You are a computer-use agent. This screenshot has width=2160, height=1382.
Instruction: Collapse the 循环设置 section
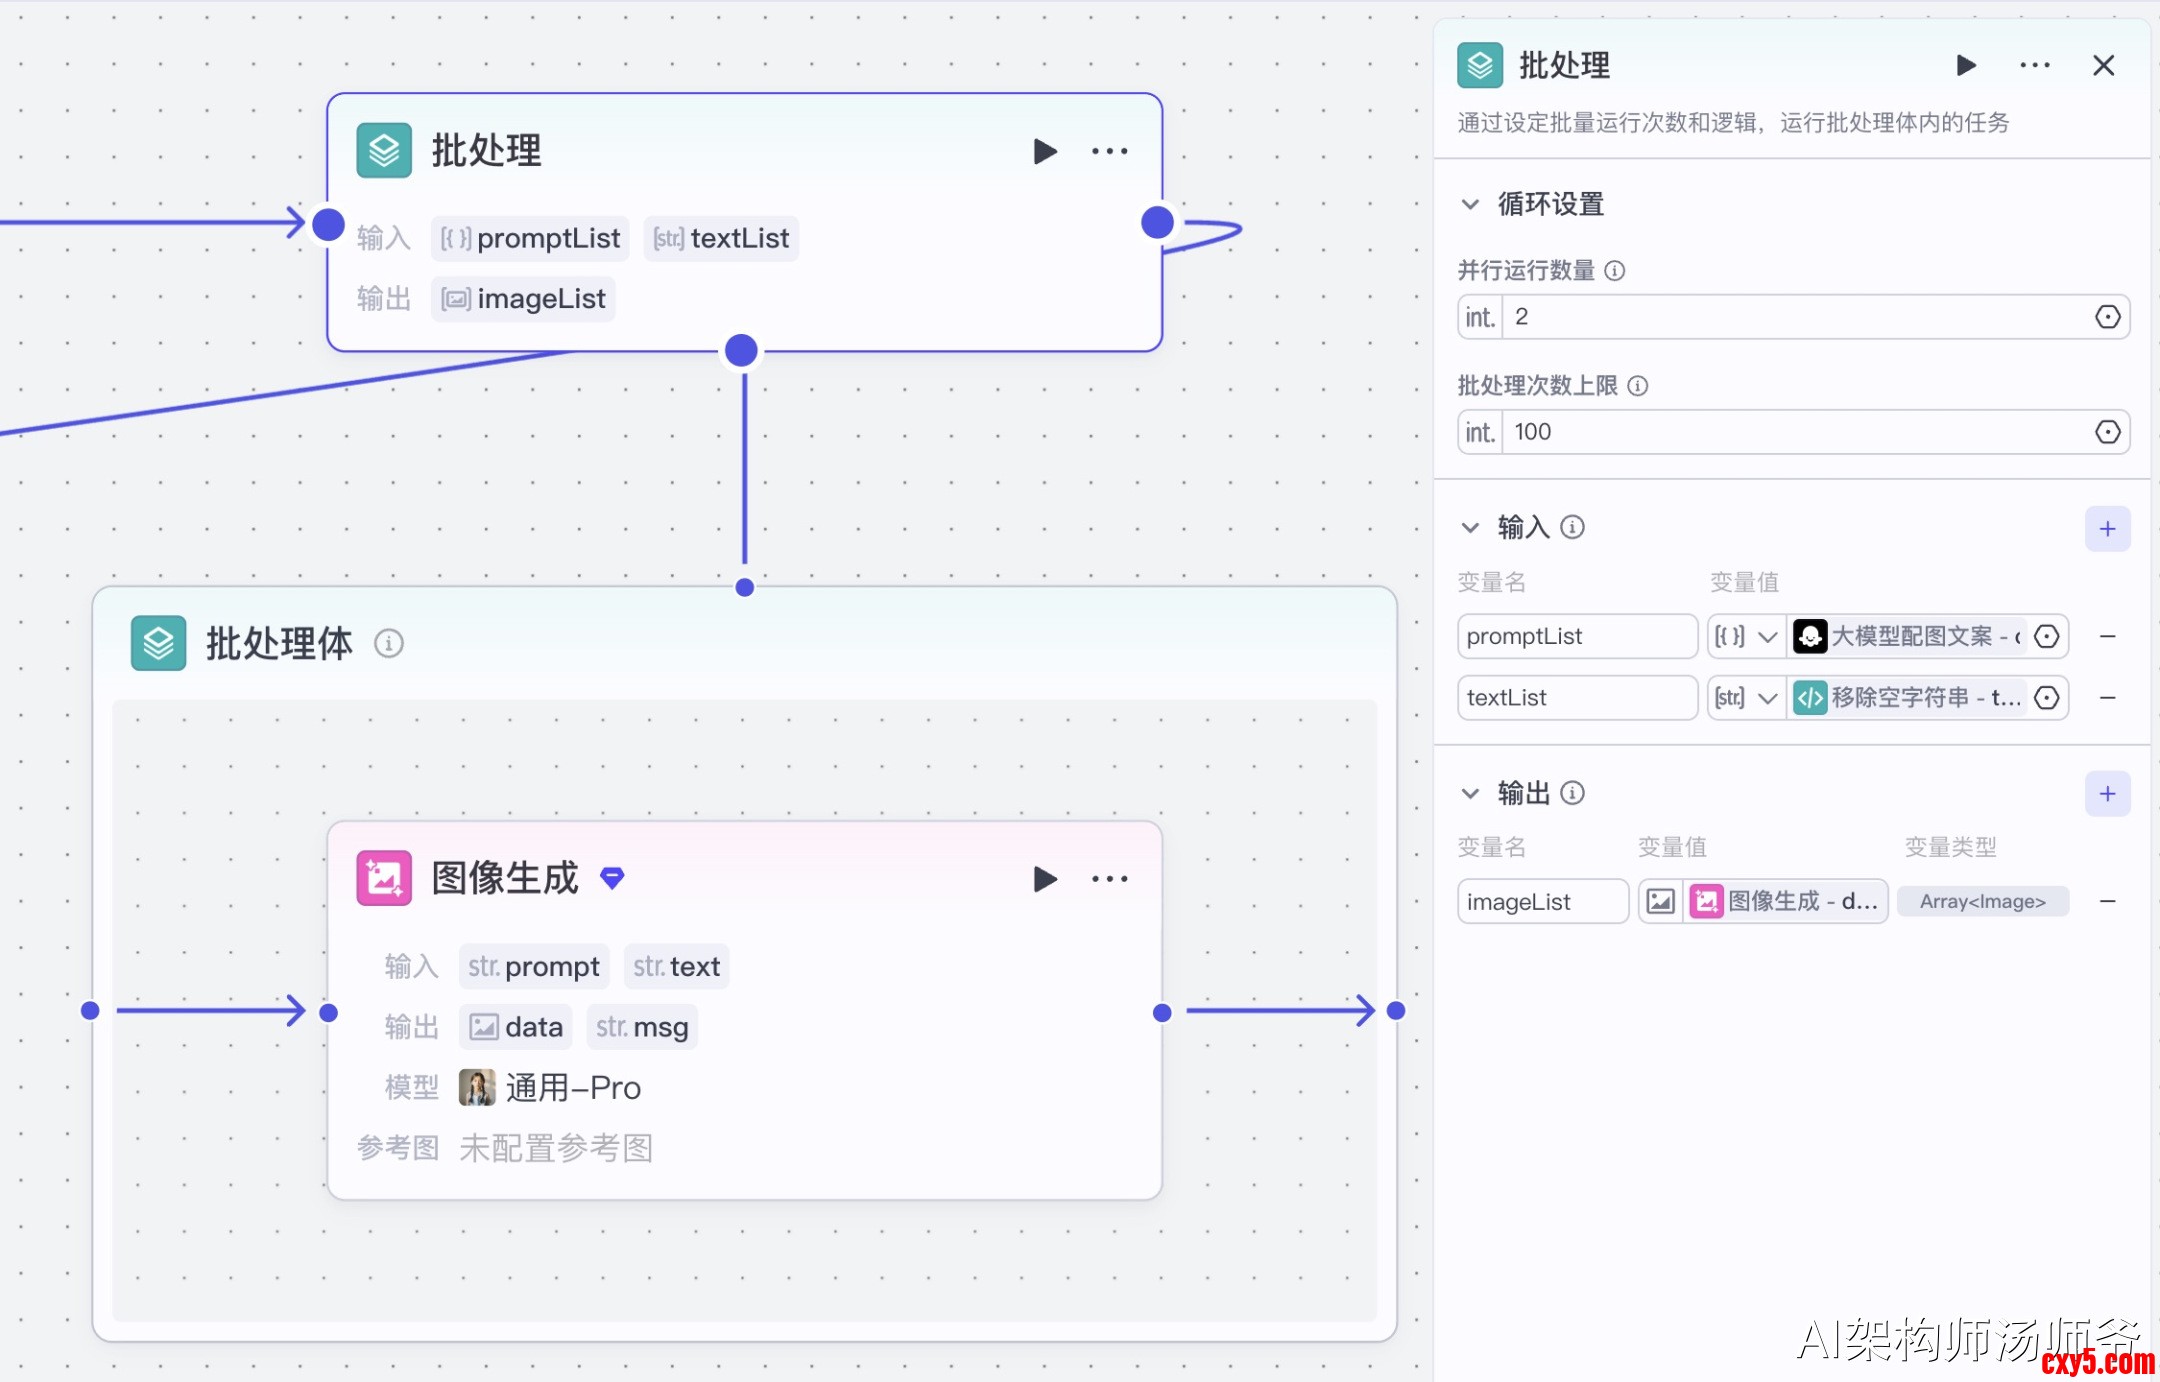[1470, 204]
